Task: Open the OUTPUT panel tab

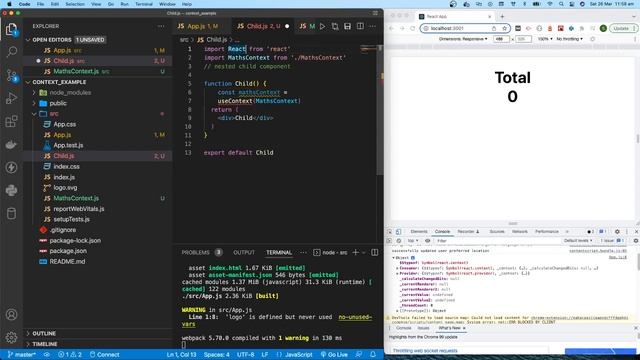Action: (244, 252)
